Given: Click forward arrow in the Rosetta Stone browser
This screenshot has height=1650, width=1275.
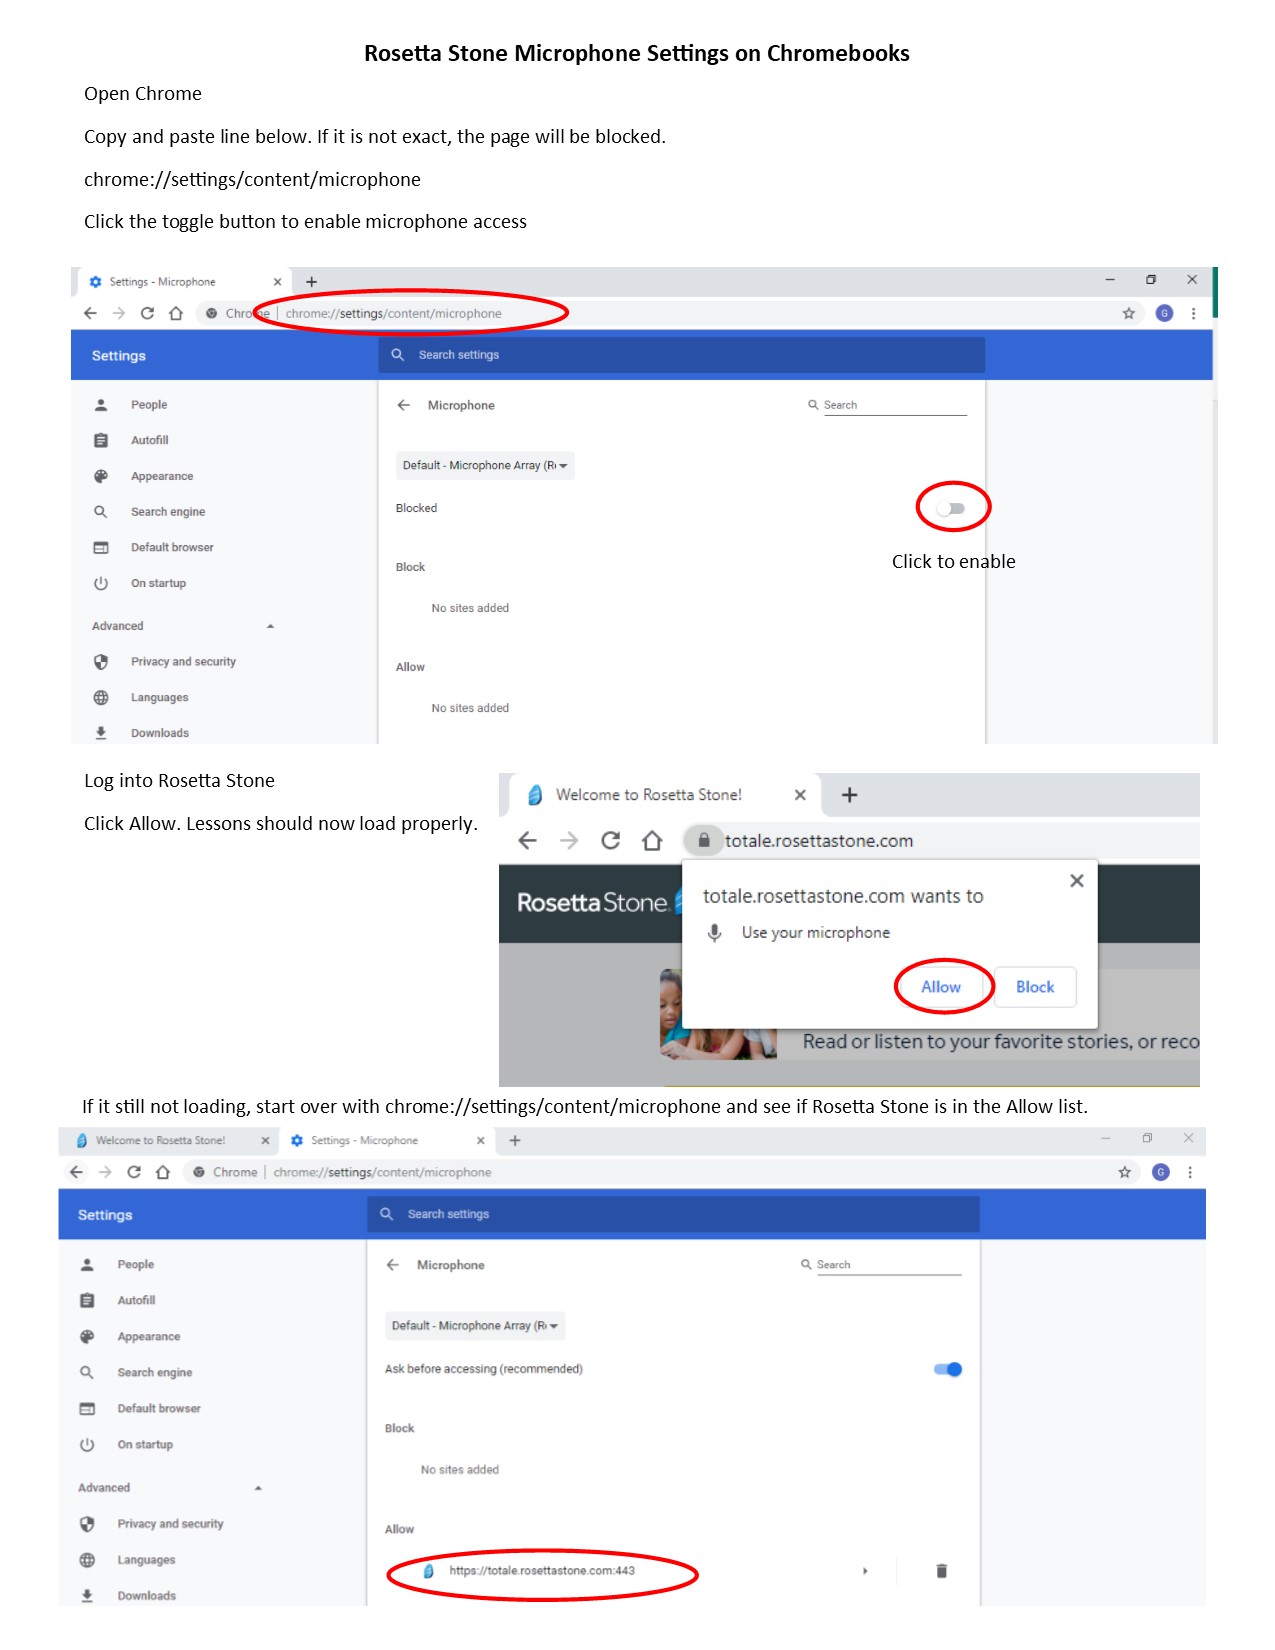Looking at the screenshot, I should [569, 841].
